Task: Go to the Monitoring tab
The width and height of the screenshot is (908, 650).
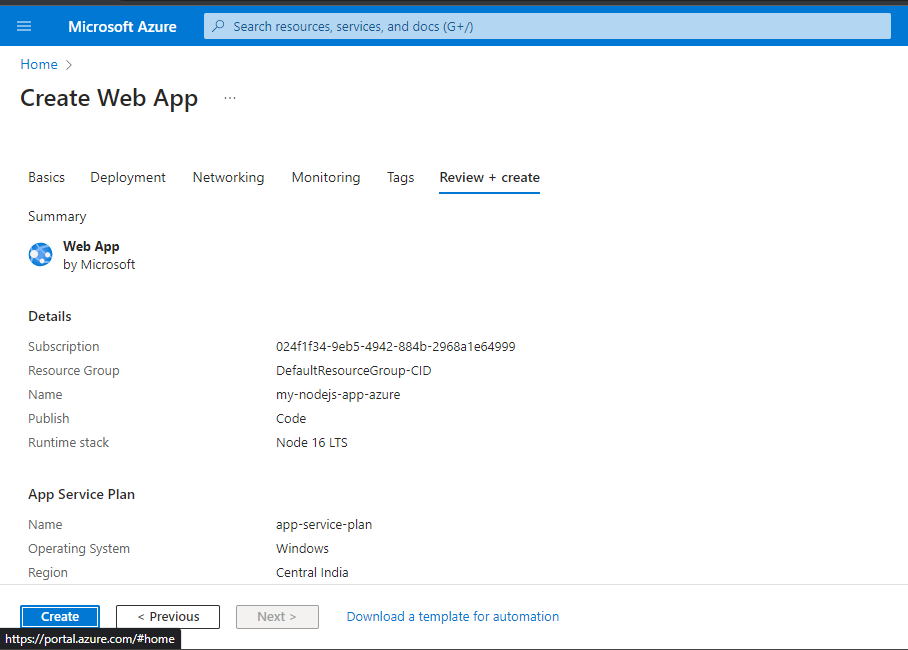Action: 325,177
